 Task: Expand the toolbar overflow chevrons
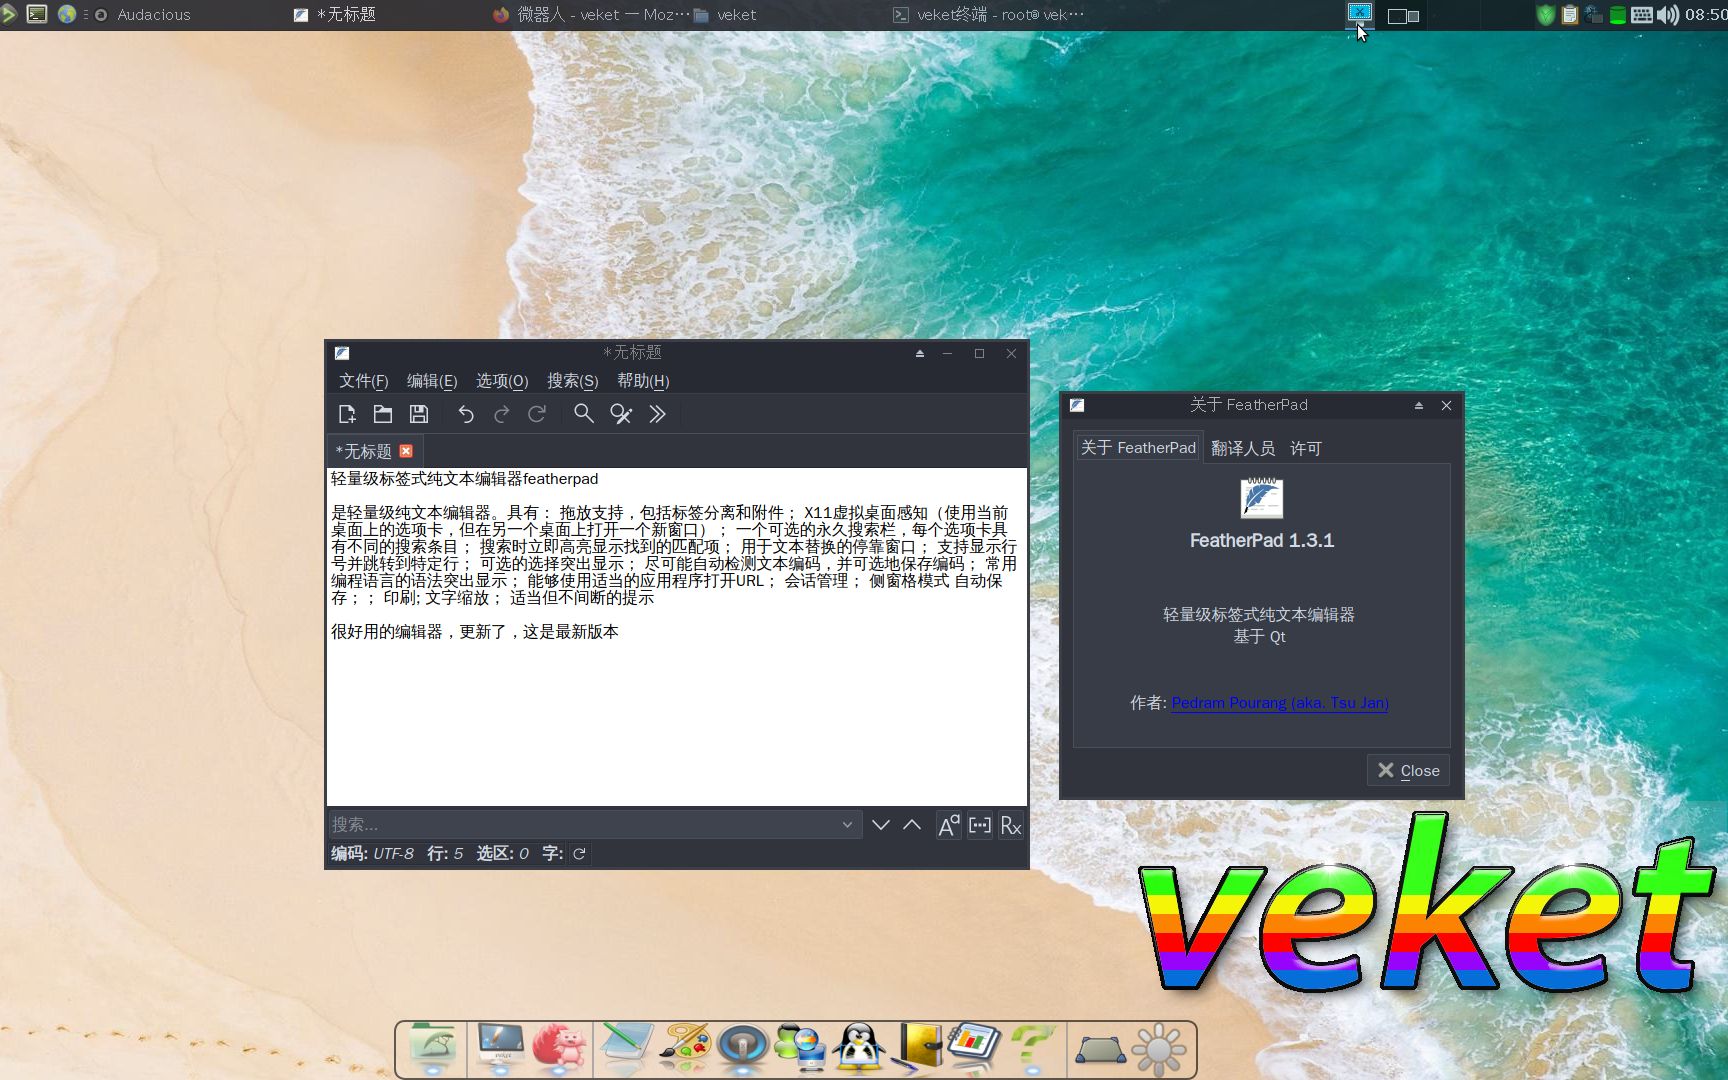click(x=657, y=414)
